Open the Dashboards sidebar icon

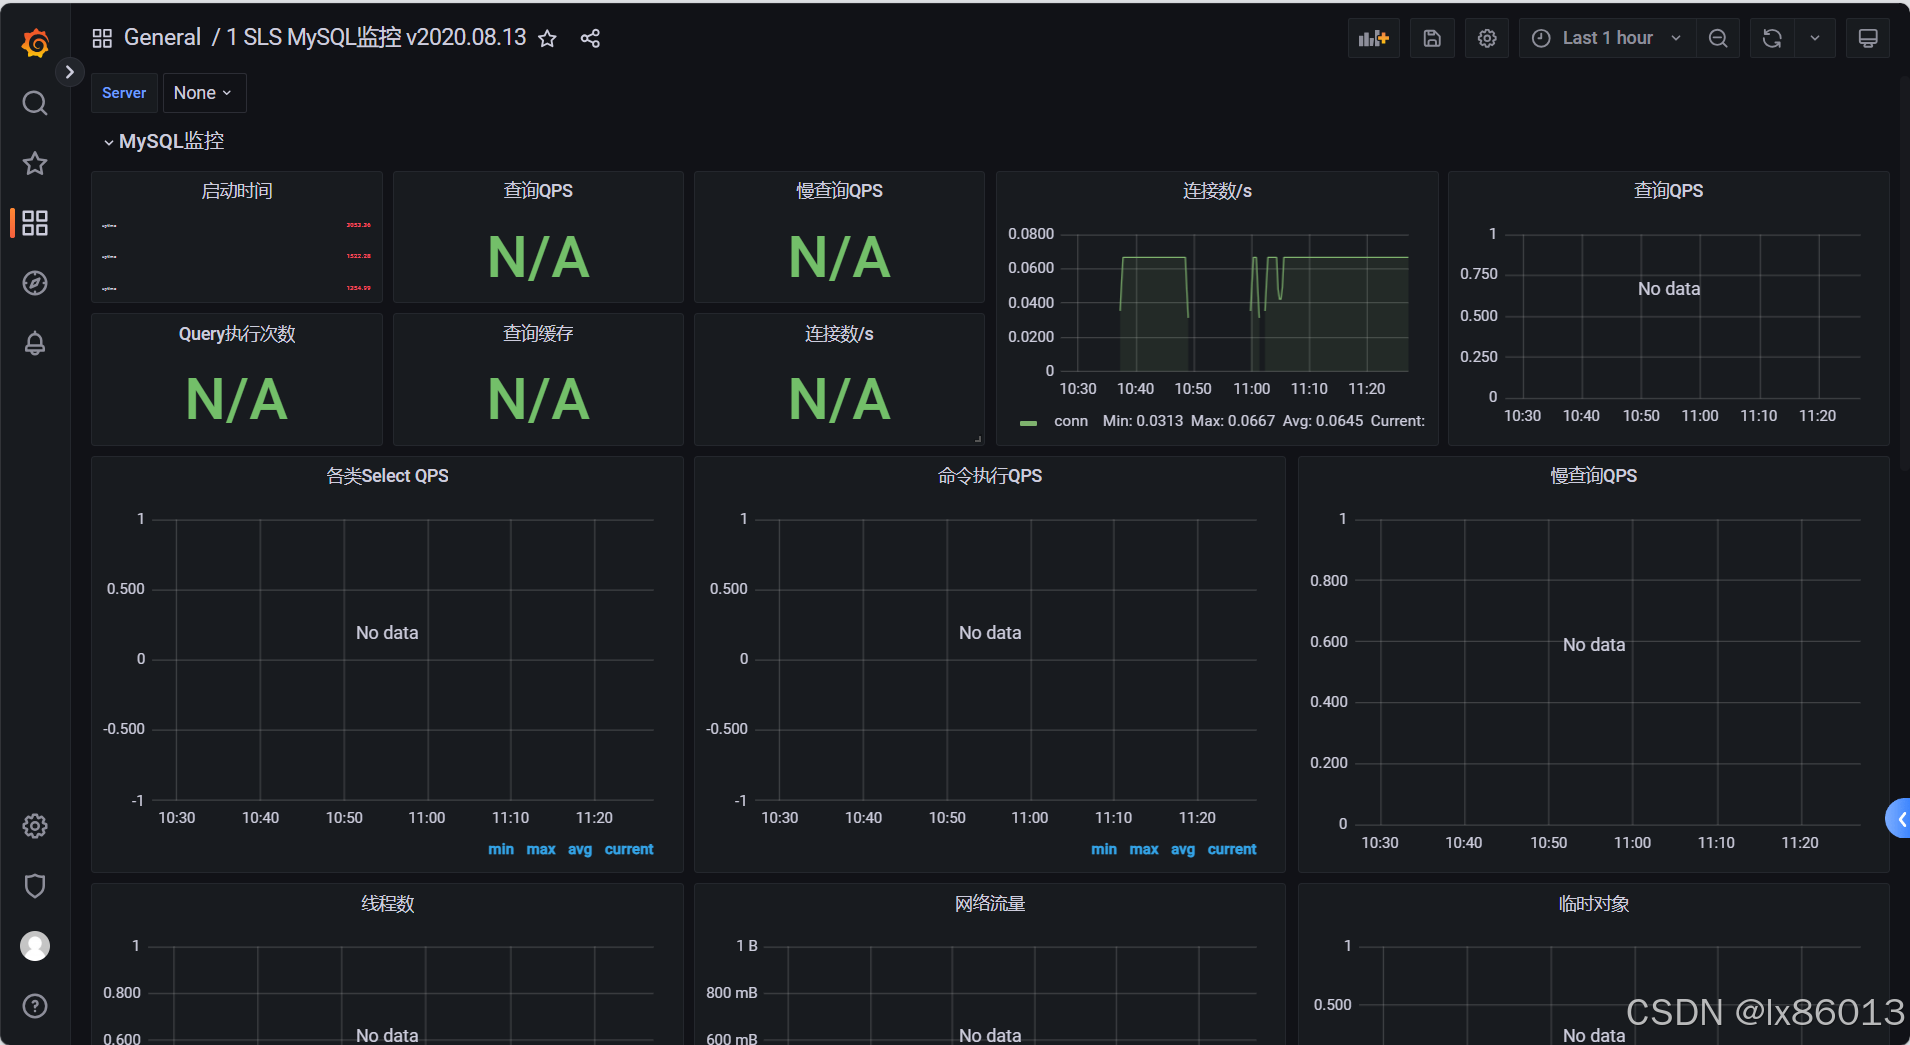(x=35, y=223)
